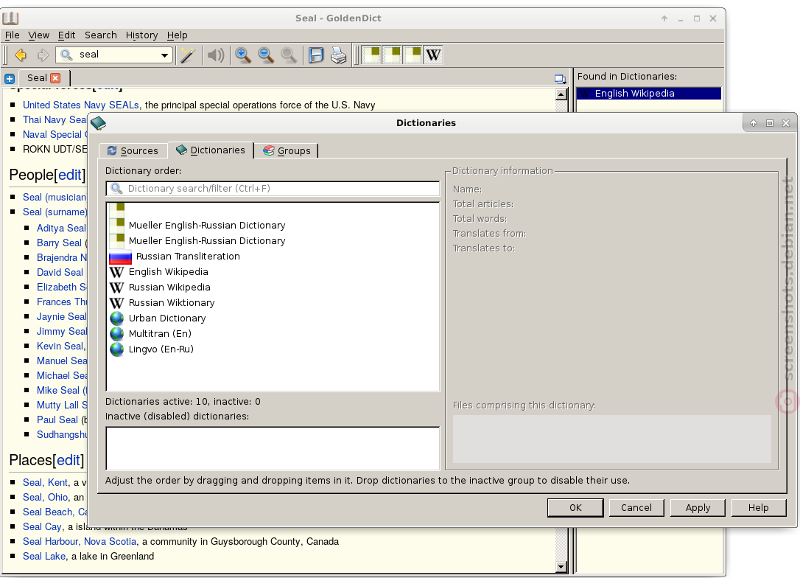Click the article scrollbar up arrow
This screenshot has width=800, height=578.
click(561, 94)
